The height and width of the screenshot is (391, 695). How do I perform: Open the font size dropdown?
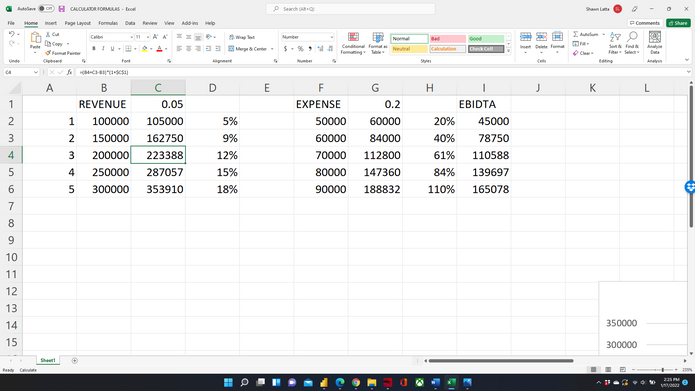click(148, 37)
